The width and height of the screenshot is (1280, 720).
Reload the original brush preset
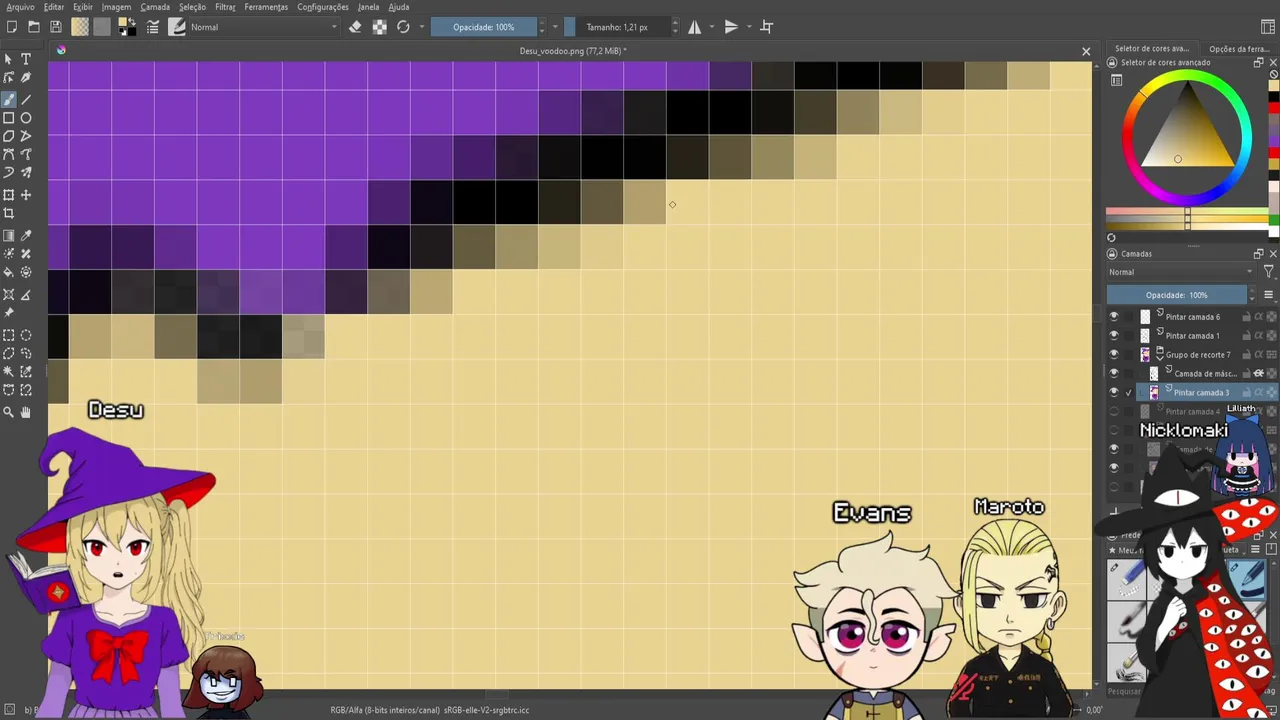point(403,27)
